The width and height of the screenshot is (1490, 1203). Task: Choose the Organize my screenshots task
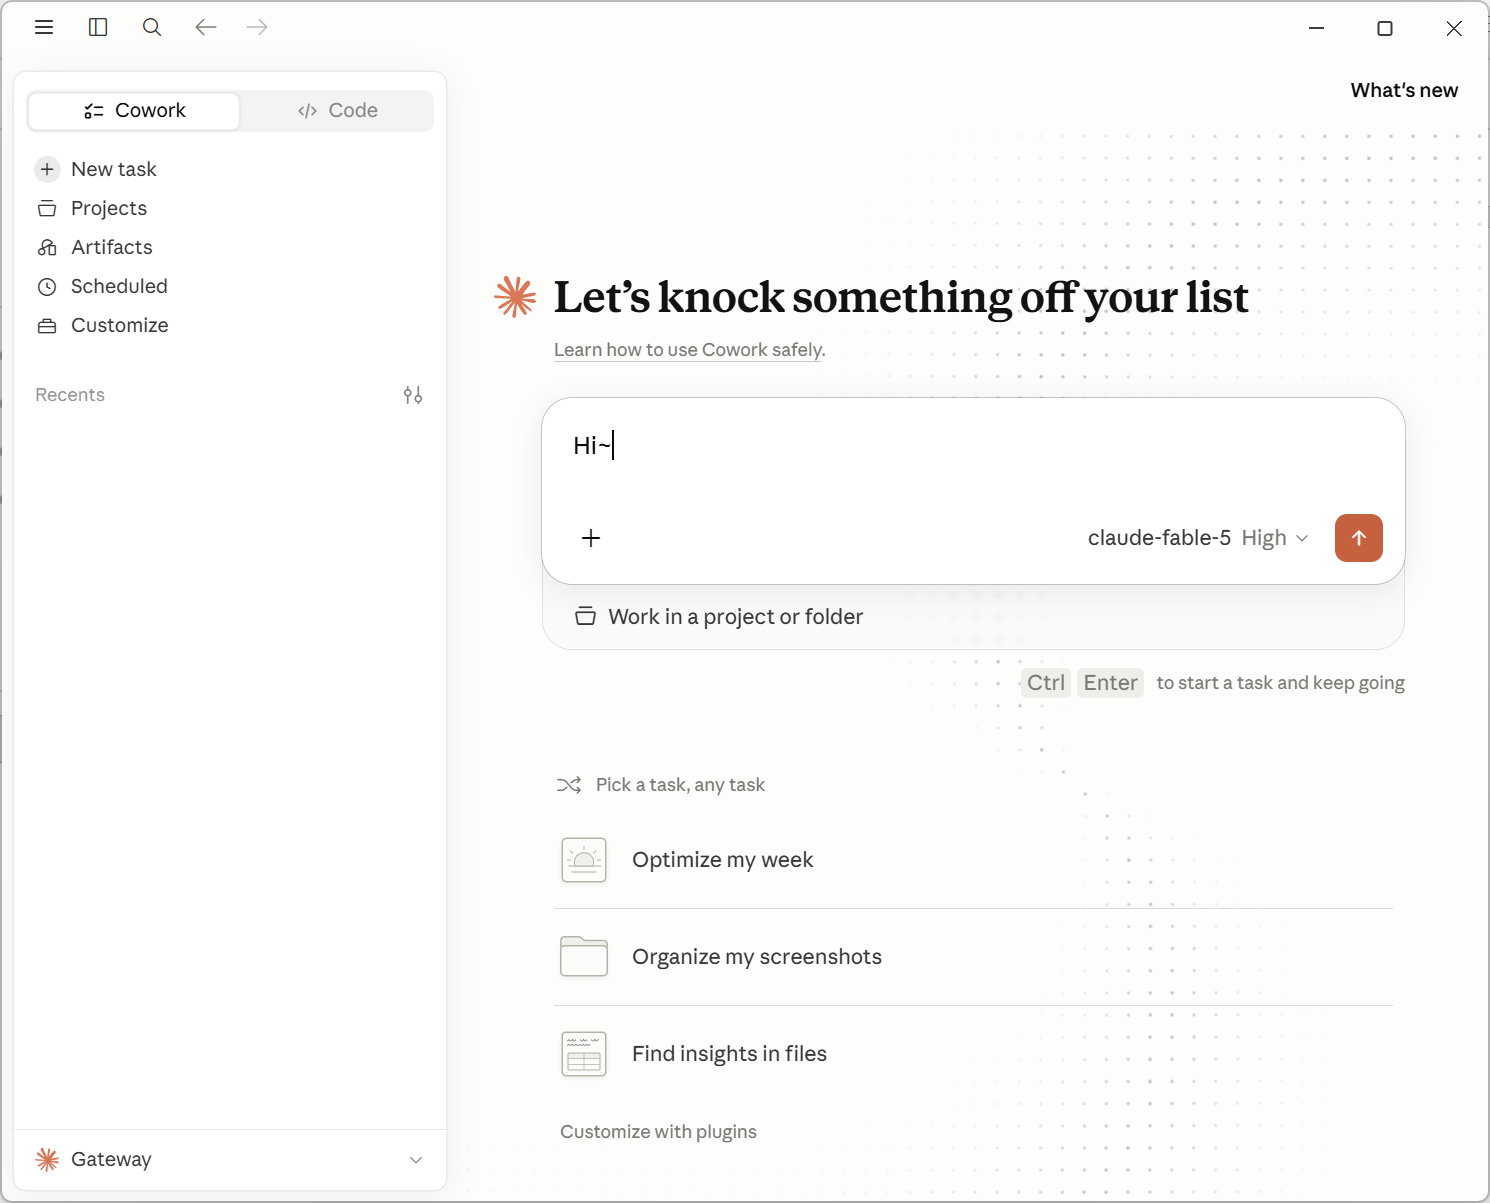(x=973, y=957)
